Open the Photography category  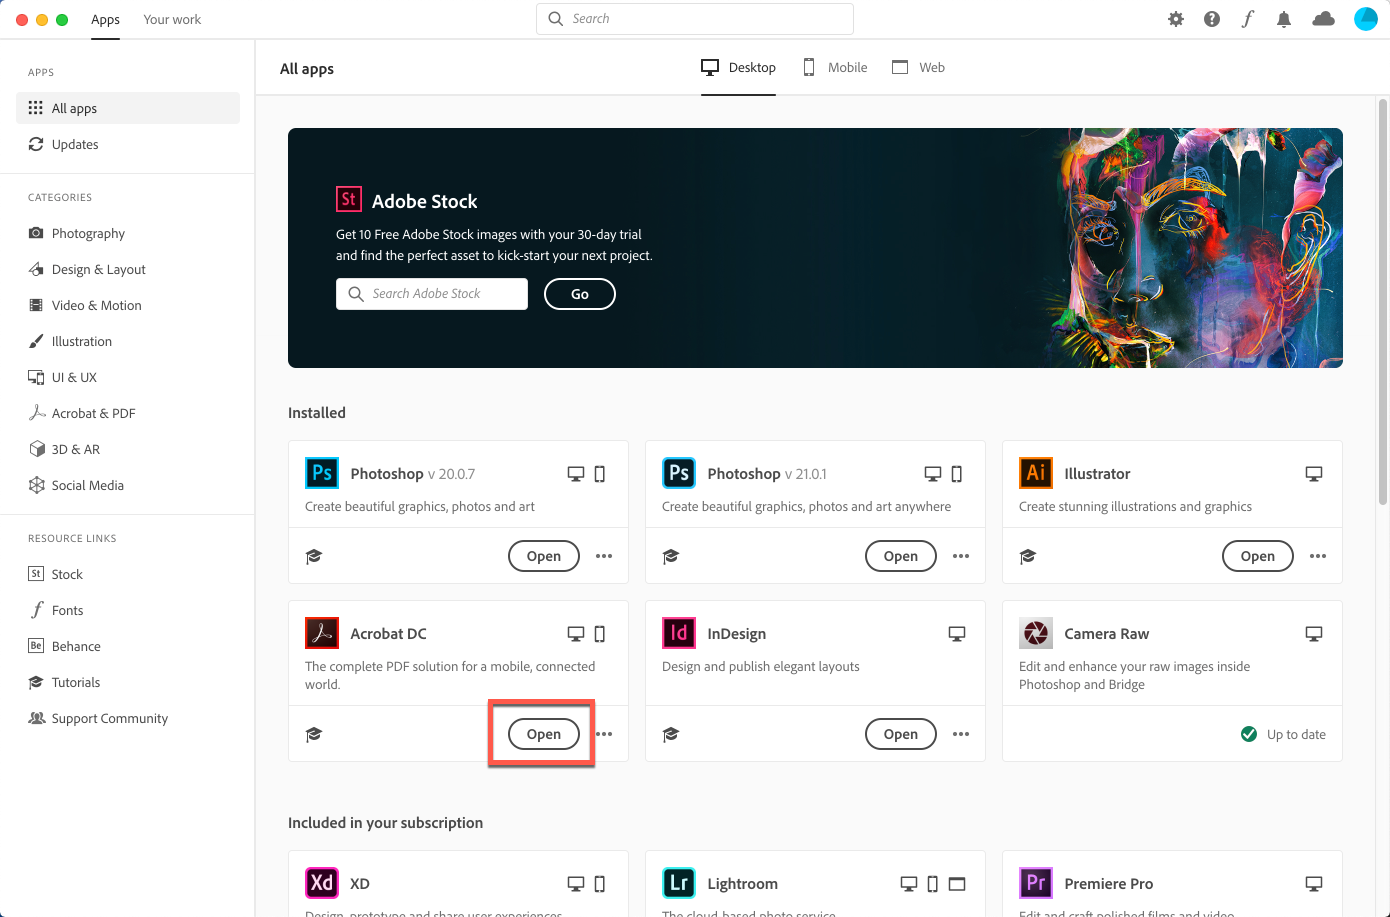pyautogui.click(x=128, y=233)
